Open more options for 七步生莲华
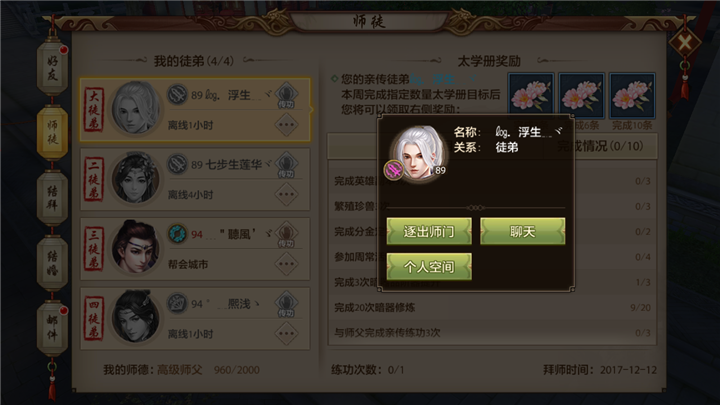 [x=286, y=194]
